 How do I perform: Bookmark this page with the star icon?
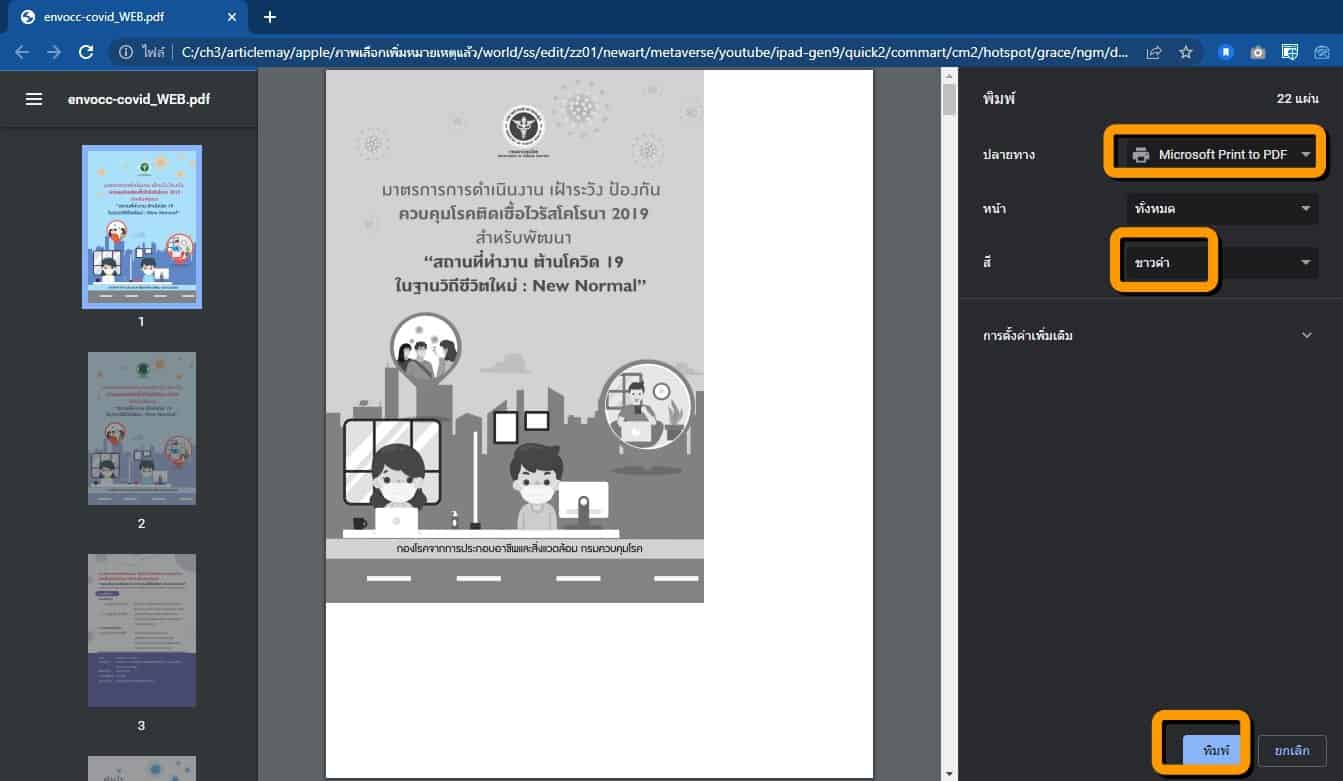1186,52
